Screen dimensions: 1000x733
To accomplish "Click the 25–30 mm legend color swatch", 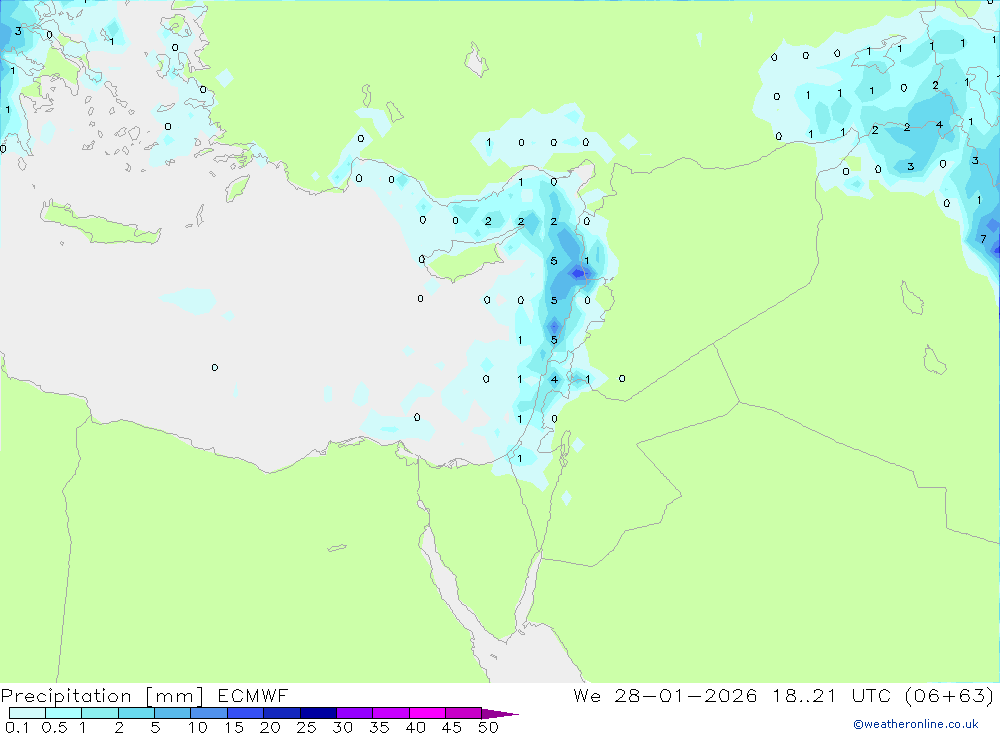I will click(x=318, y=713).
